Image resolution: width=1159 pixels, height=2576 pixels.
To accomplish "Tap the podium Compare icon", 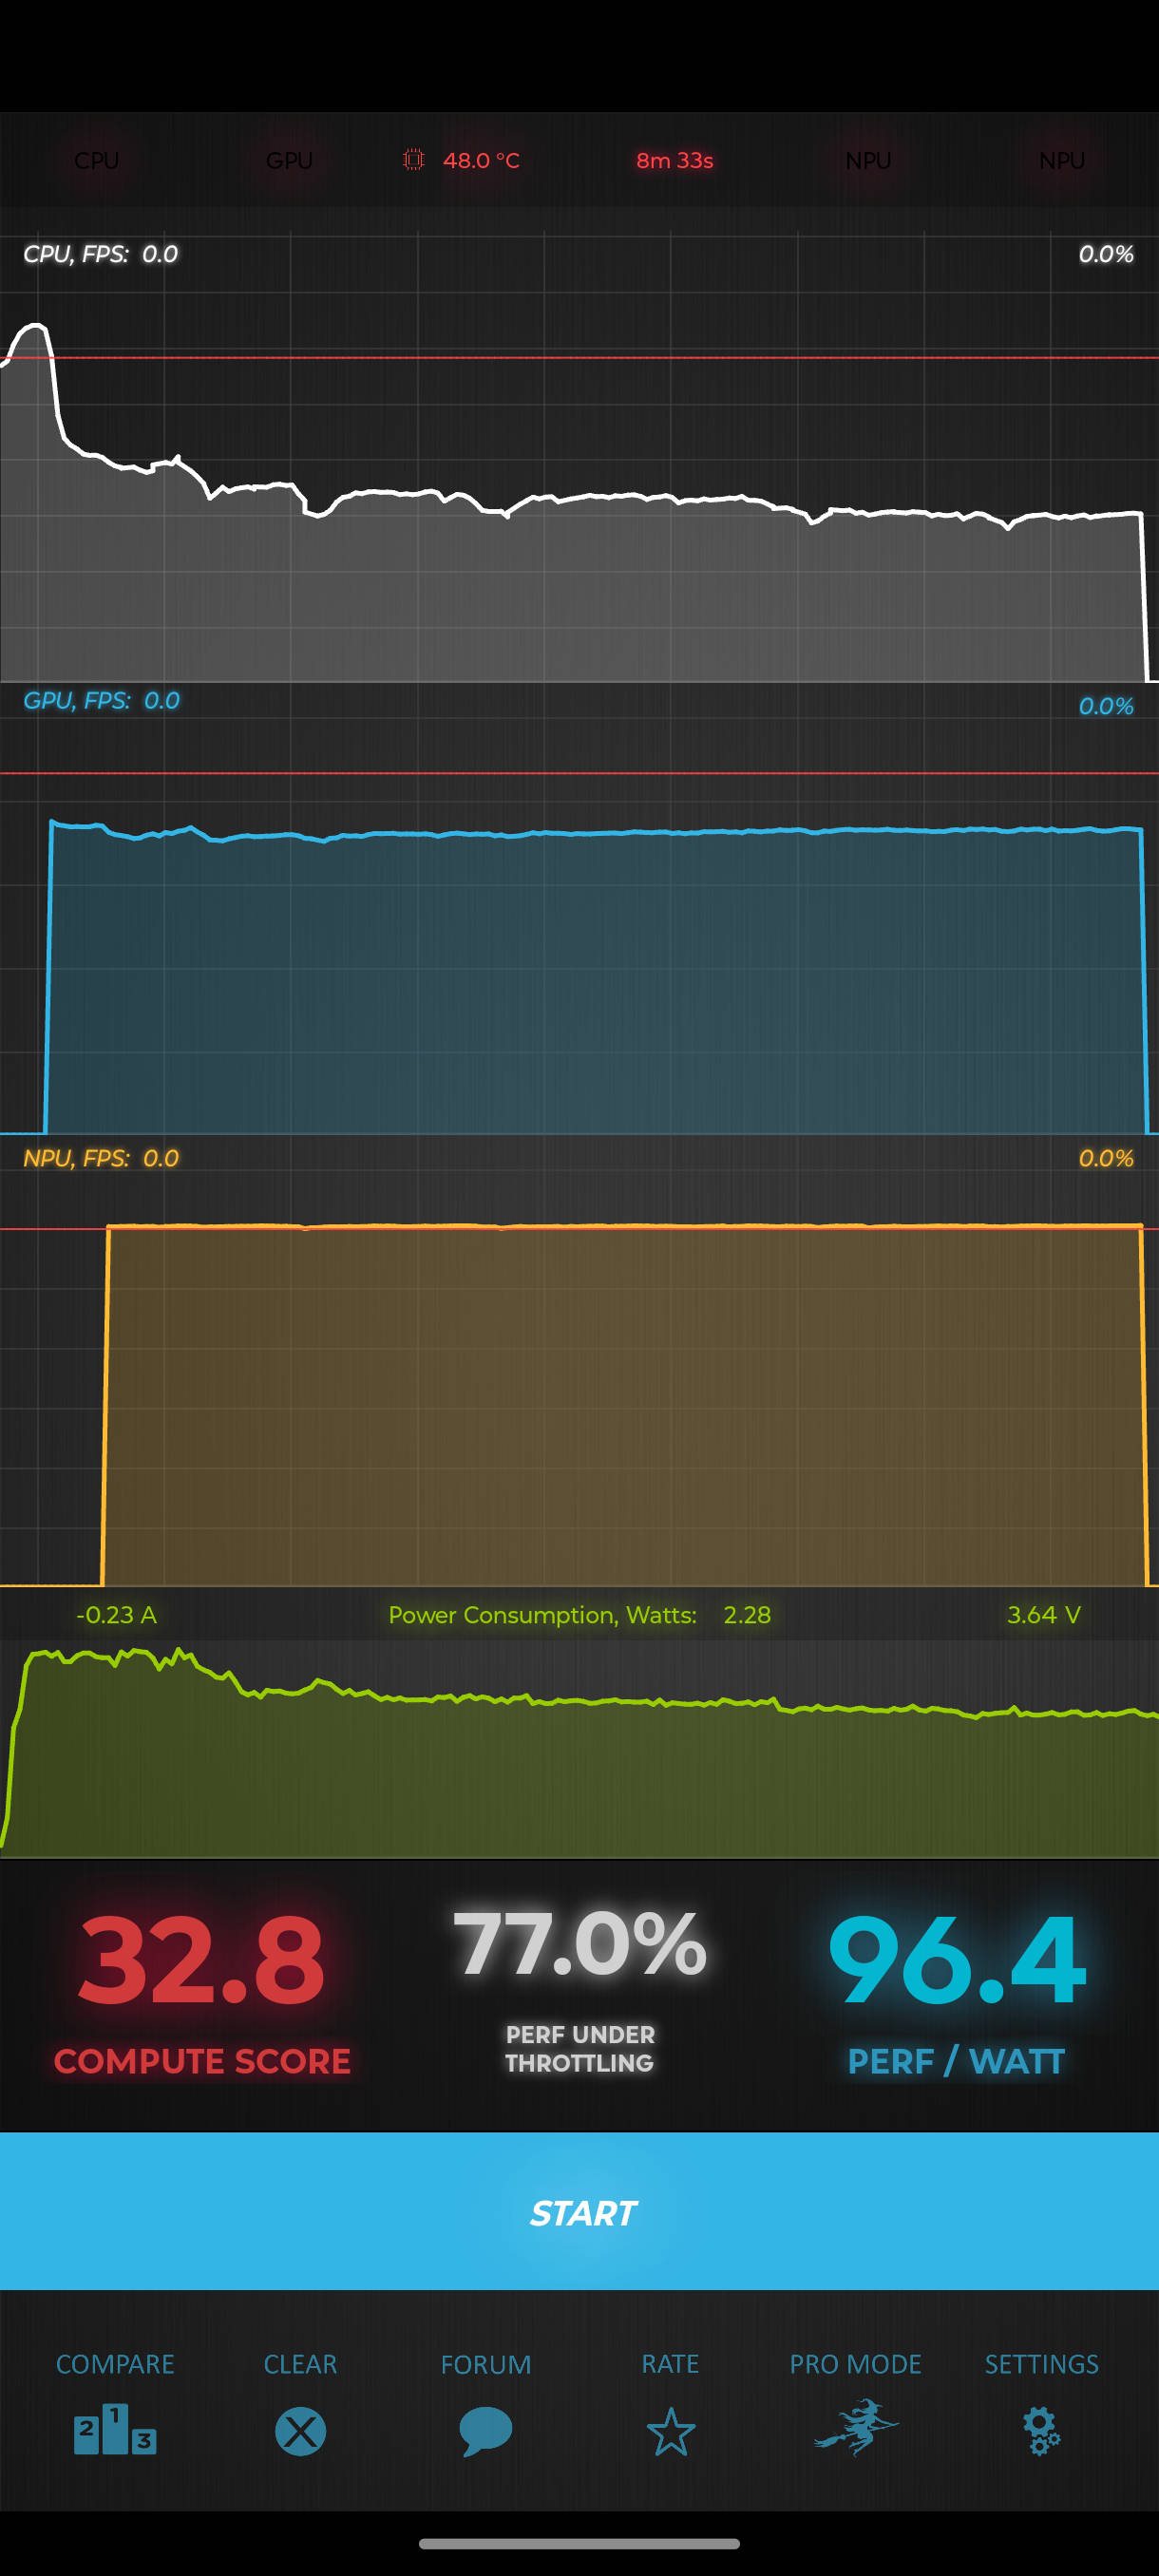I will coord(115,2430).
